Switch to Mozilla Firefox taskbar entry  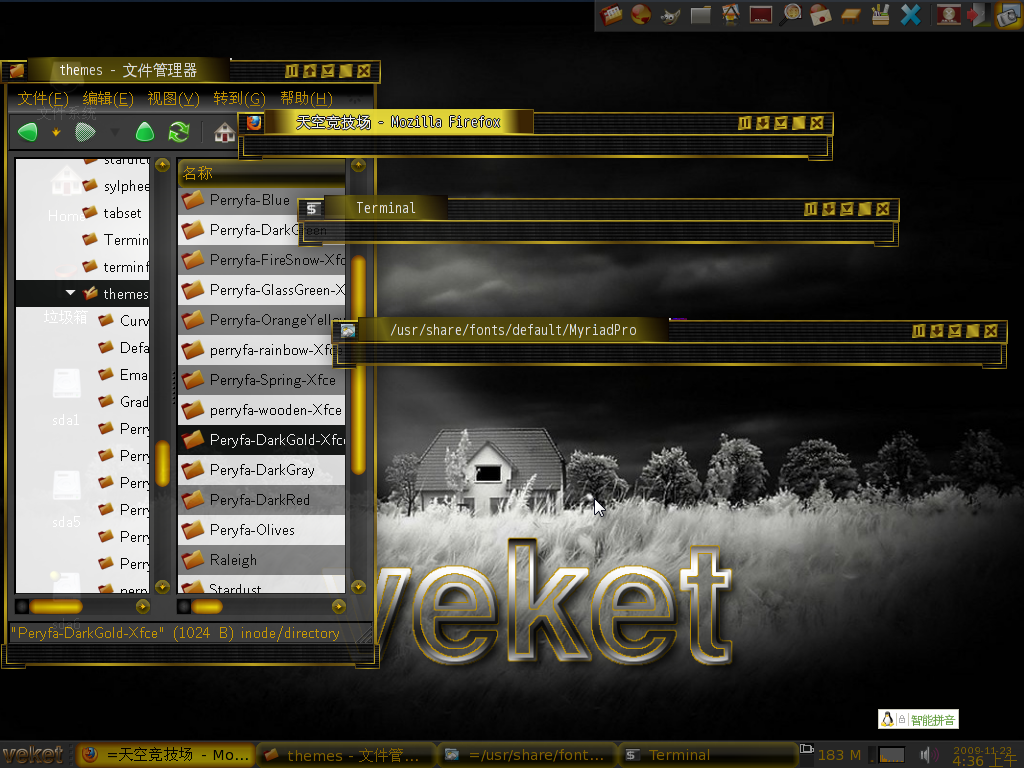coord(165,755)
